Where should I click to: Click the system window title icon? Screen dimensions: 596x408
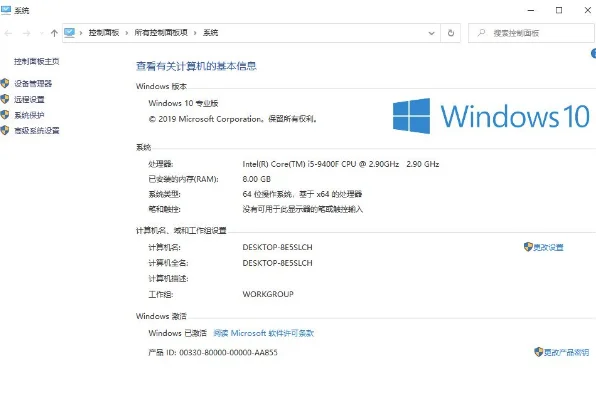click(6, 10)
